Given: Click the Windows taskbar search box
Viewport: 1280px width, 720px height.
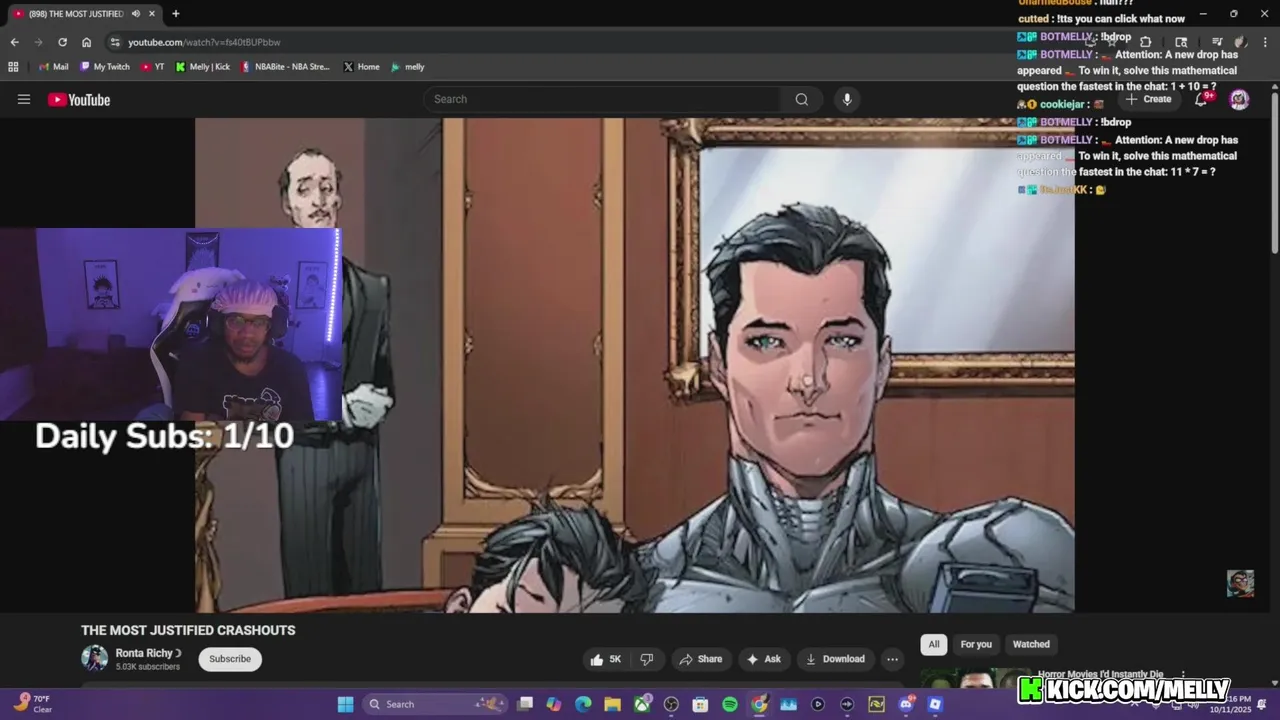Looking at the screenshot, I should [436, 704].
